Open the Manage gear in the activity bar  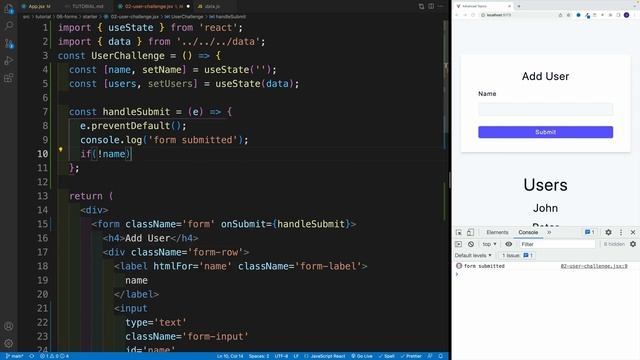tap(9, 343)
